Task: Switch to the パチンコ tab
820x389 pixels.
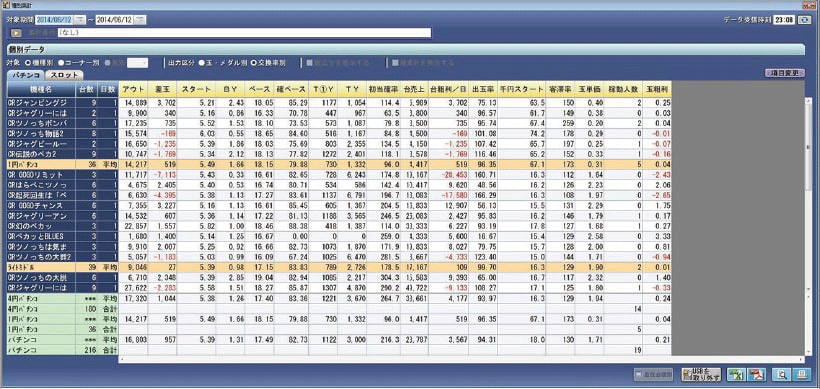Action: pyautogui.click(x=26, y=75)
